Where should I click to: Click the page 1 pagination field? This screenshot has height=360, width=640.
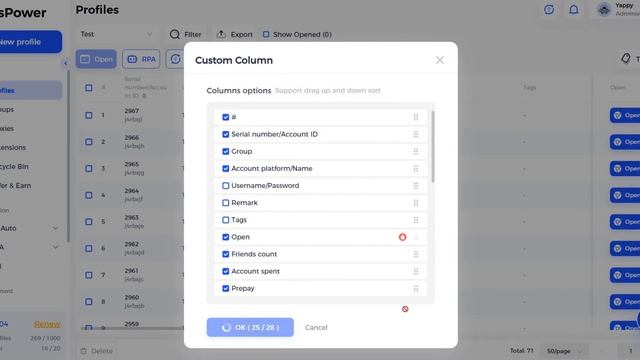pyautogui.click(x=630, y=351)
